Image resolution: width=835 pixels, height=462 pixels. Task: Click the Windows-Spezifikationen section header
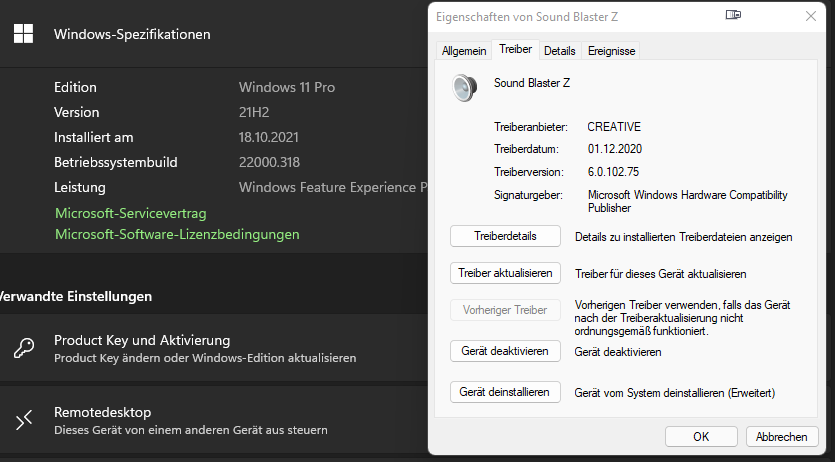pos(132,34)
